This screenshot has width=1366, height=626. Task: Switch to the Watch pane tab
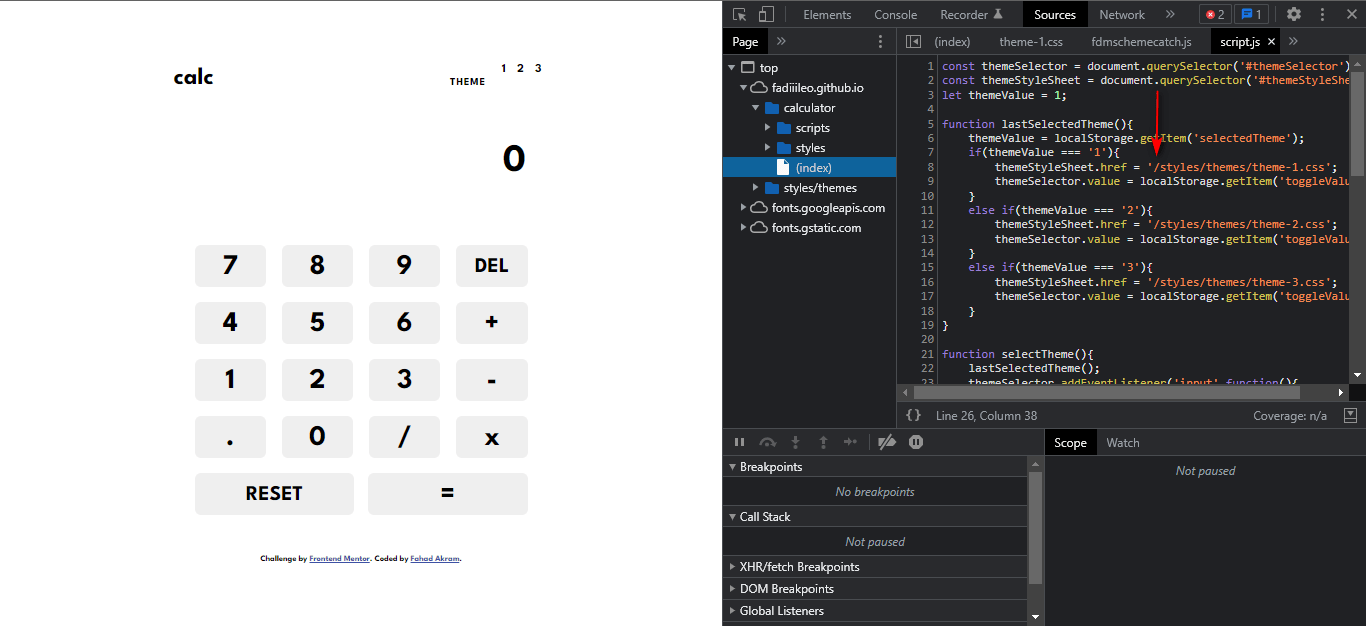[x=1122, y=442]
